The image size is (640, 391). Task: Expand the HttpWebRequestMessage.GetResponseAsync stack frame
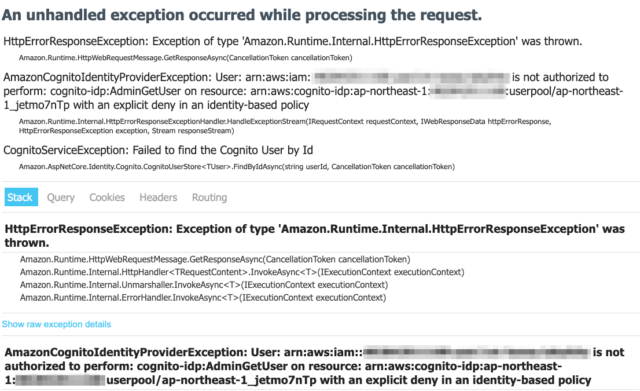215,259
